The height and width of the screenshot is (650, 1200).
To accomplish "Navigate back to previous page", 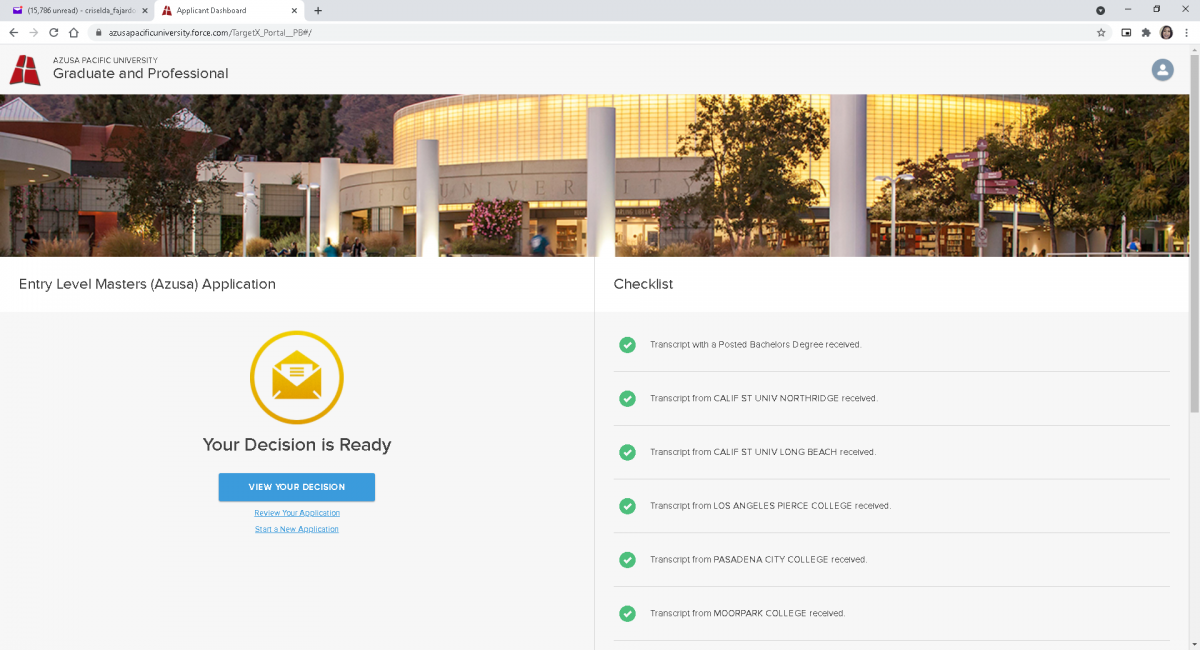I will (x=14, y=32).
